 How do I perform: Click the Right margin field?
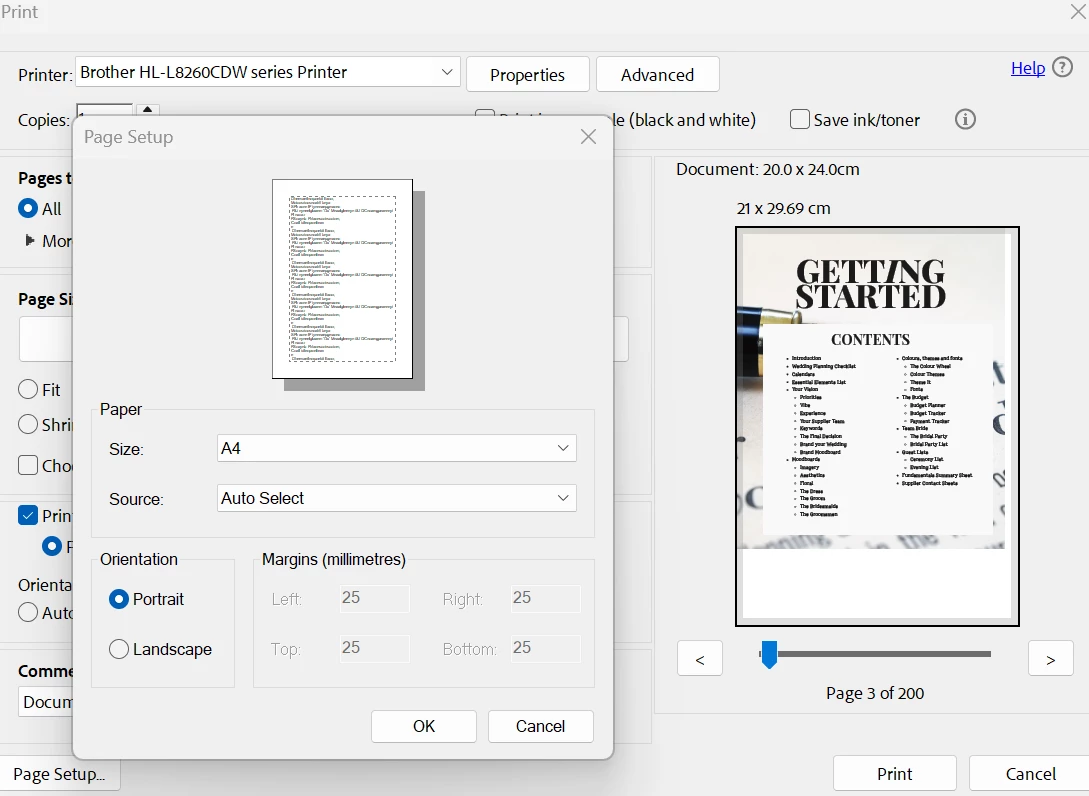pyautogui.click(x=546, y=598)
